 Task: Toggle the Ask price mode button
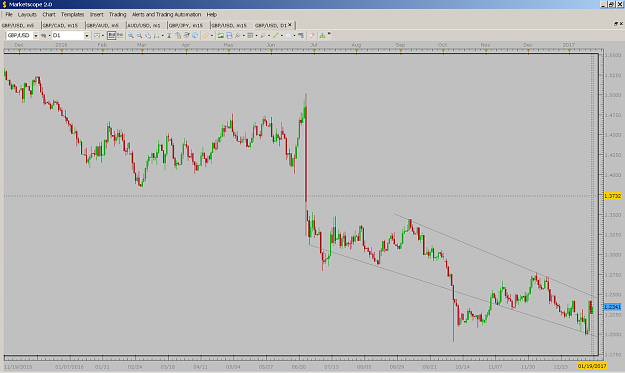(120, 35)
